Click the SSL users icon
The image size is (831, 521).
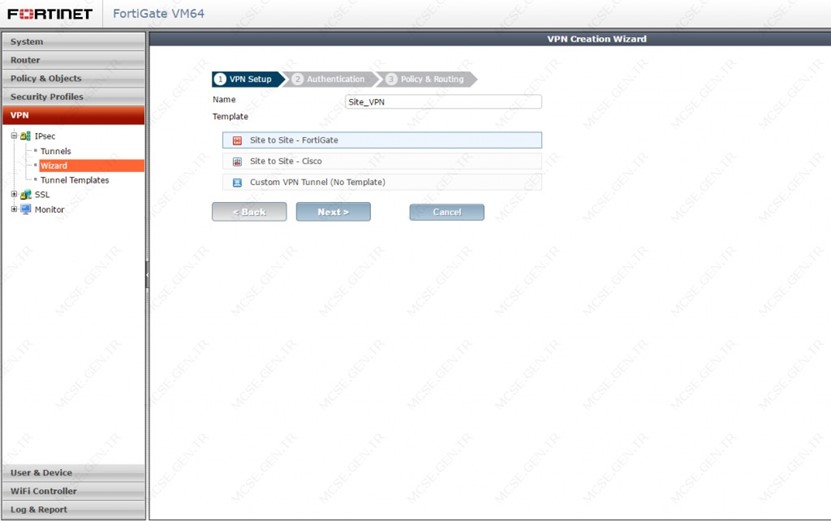(25, 195)
